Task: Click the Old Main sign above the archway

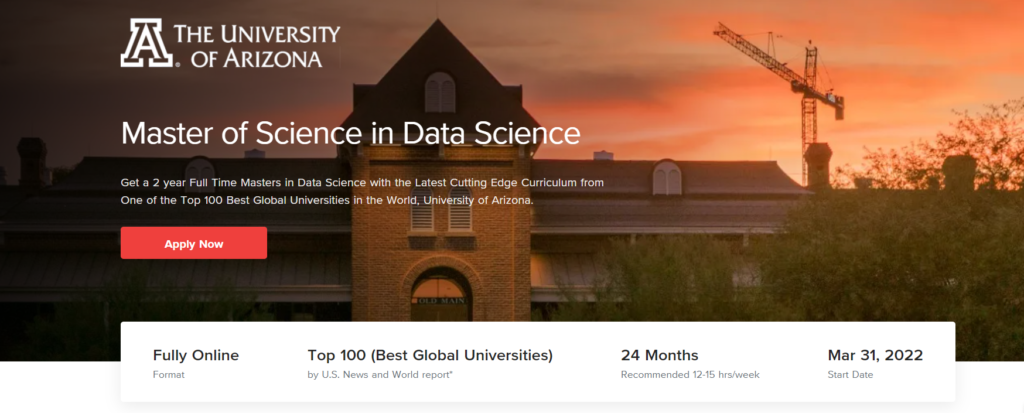Action: [440, 299]
